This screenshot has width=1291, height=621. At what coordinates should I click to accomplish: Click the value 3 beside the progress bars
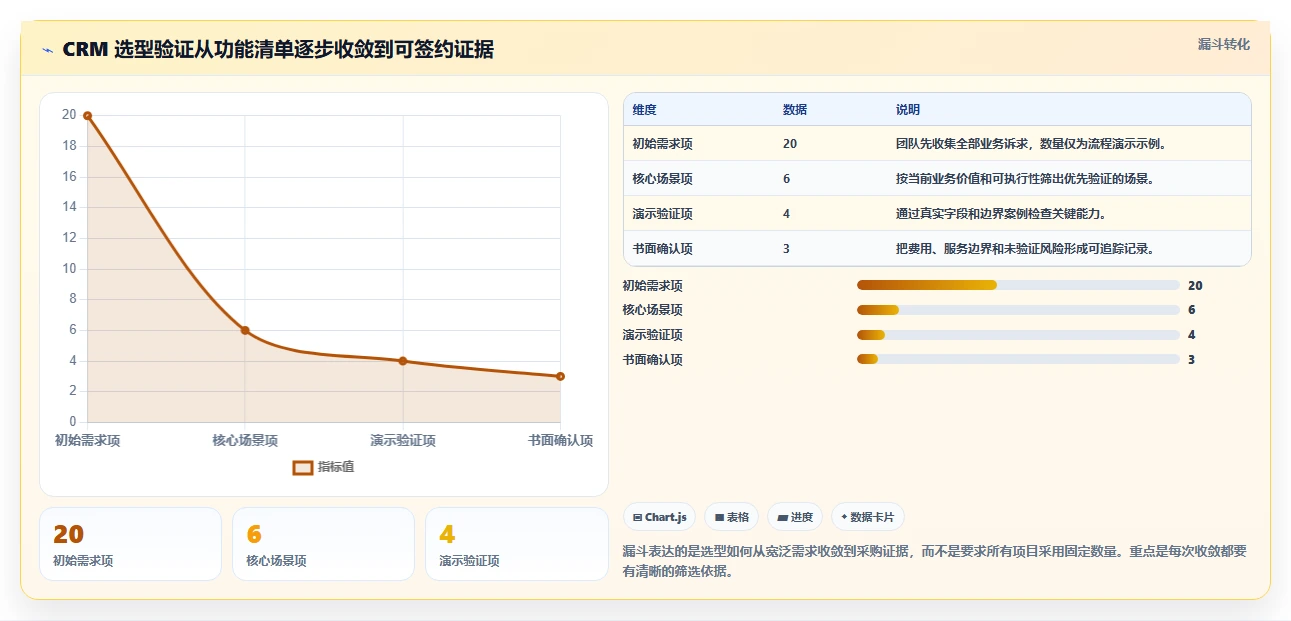1191,359
